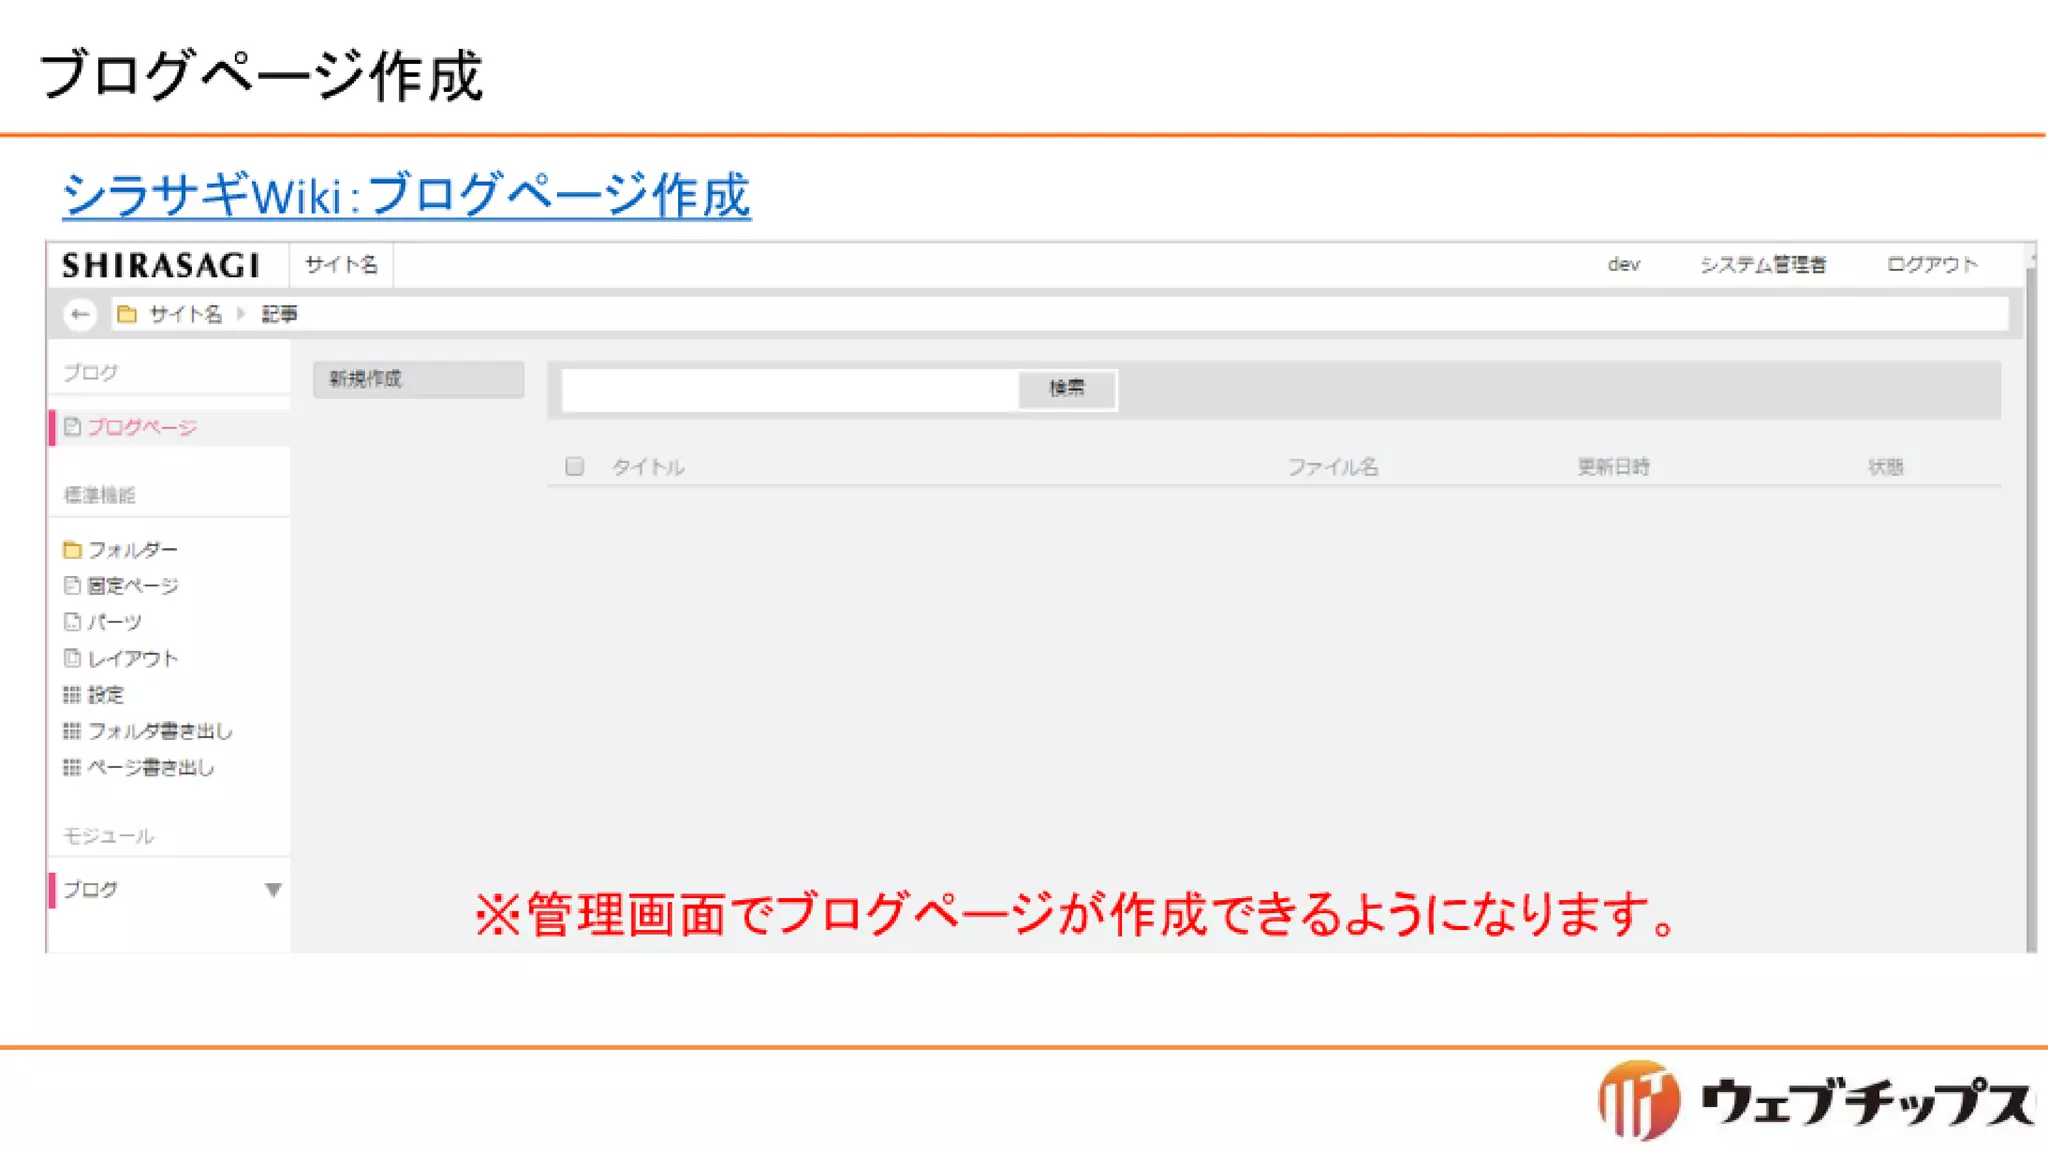The height and width of the screenshot is (1152, 2048).
Task: Click the 記事 breadcrumb item
Action: 279,314
